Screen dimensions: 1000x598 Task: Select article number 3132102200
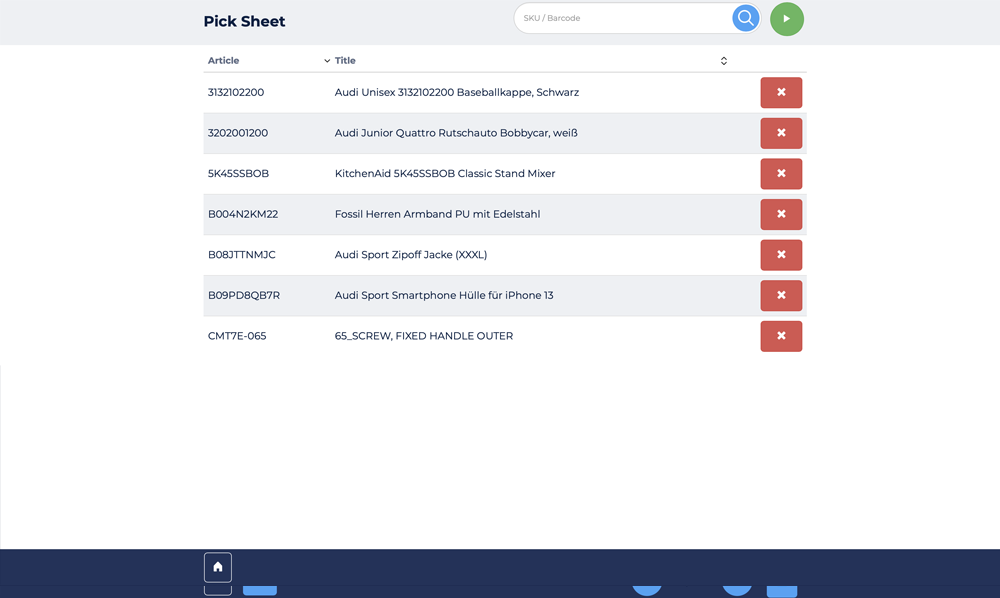click(x=236, y=92)
